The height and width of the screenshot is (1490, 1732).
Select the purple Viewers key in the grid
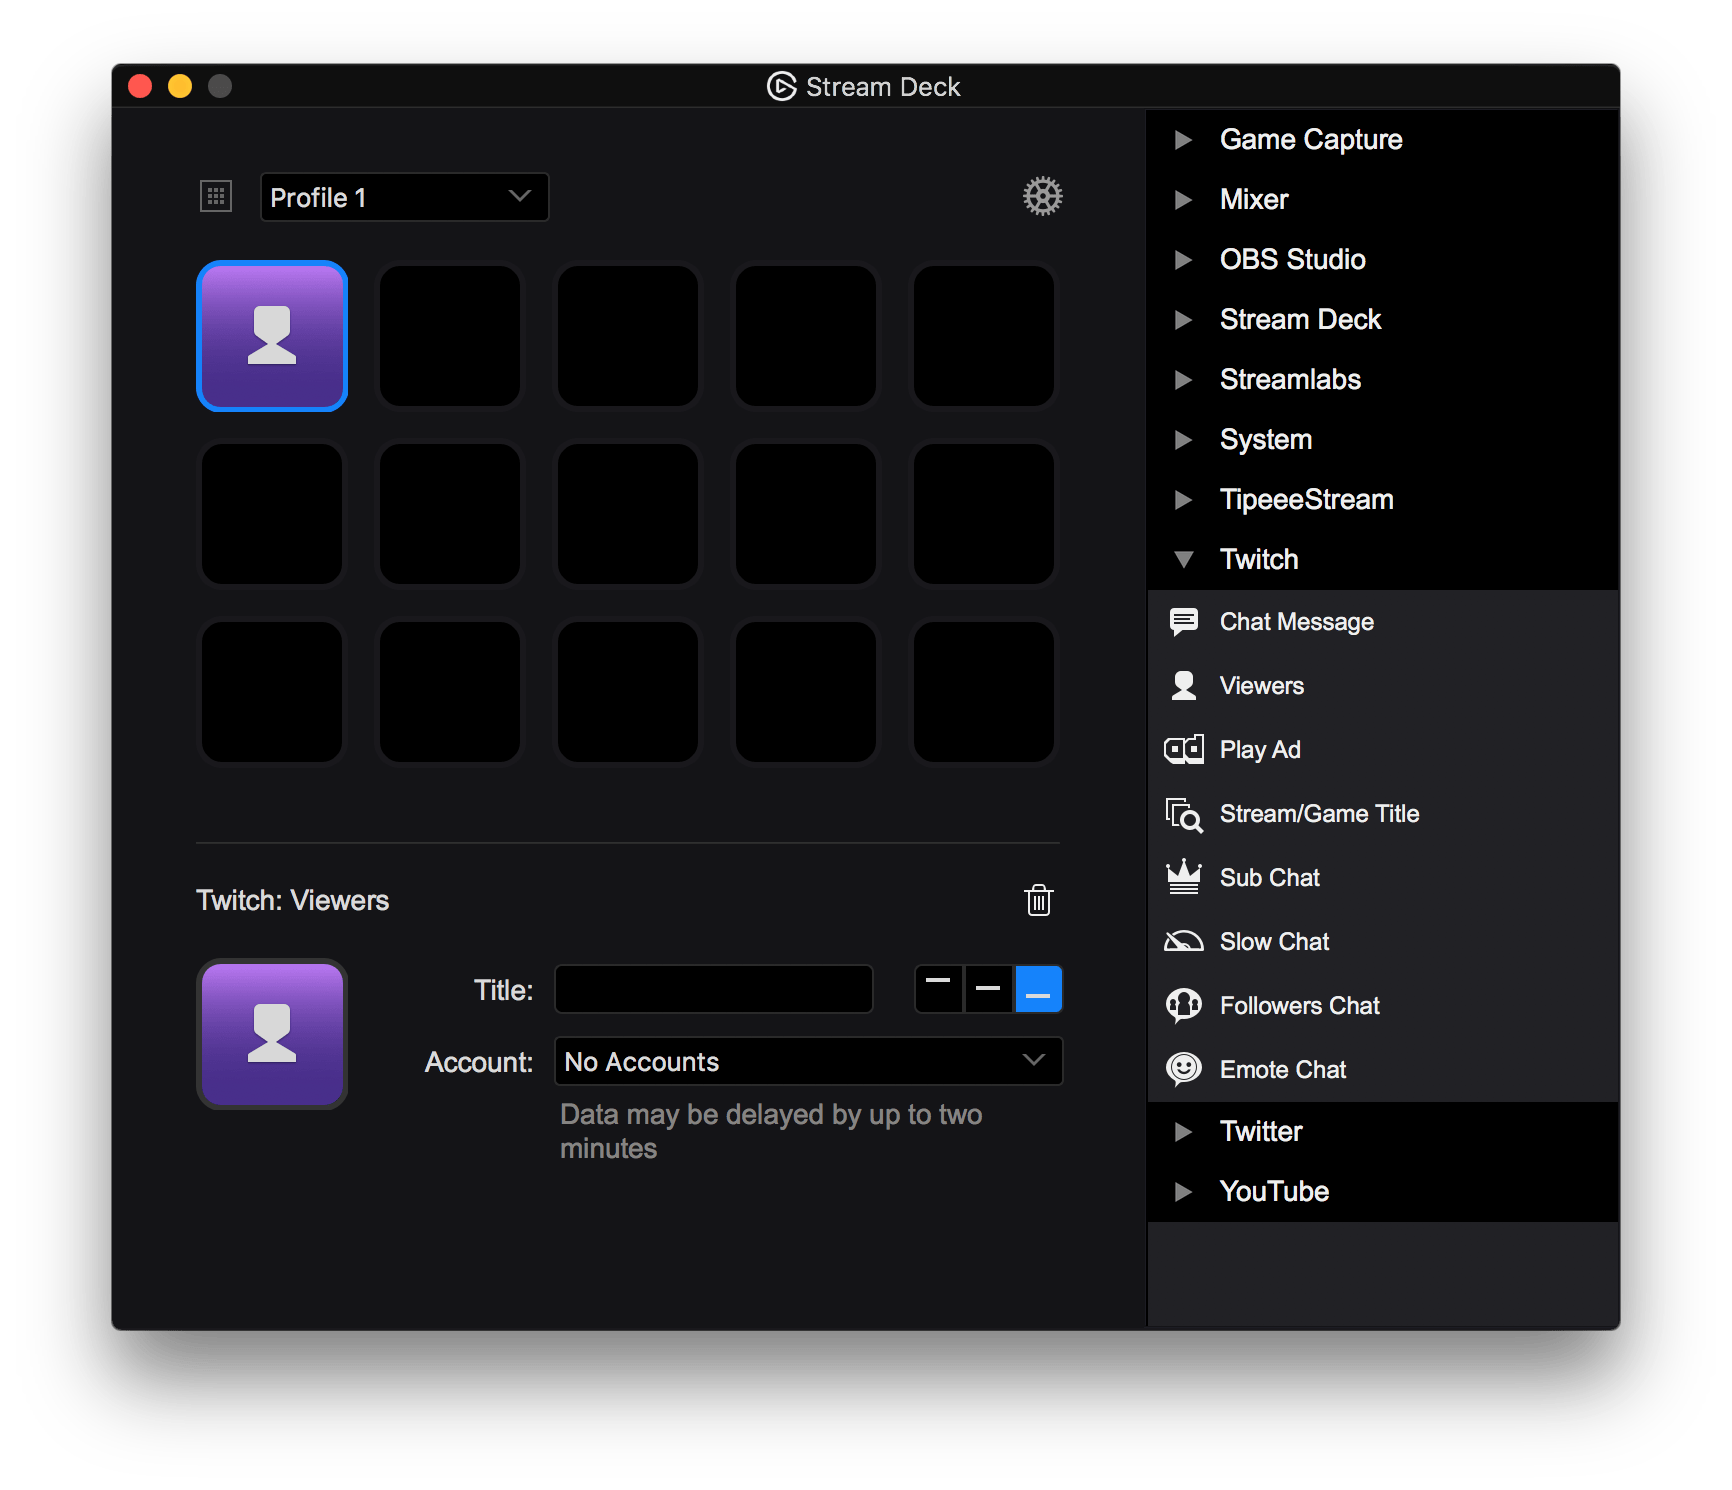[272, 336]
